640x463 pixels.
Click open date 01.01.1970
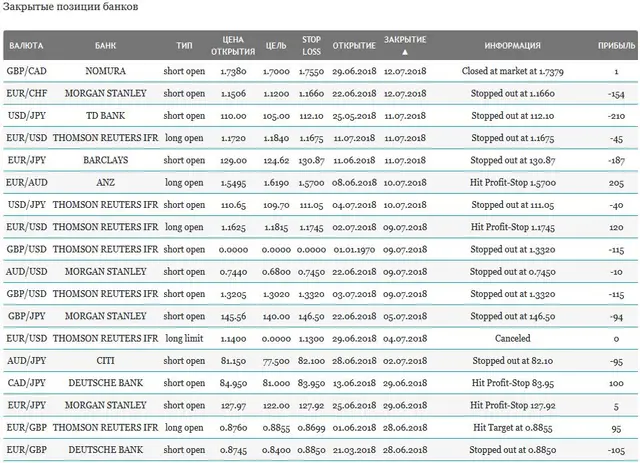[354, 249]
